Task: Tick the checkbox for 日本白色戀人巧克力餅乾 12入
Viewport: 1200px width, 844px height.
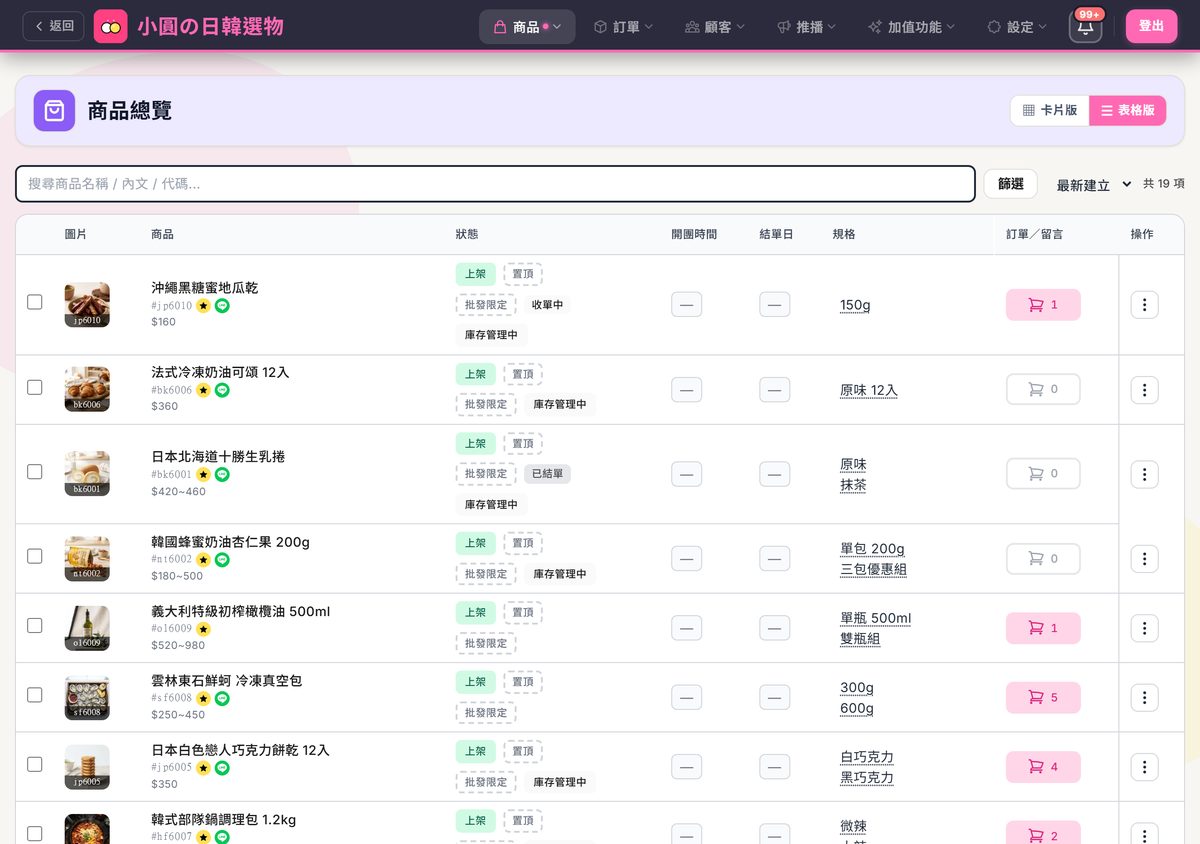Action: click(x=35, y=764)
